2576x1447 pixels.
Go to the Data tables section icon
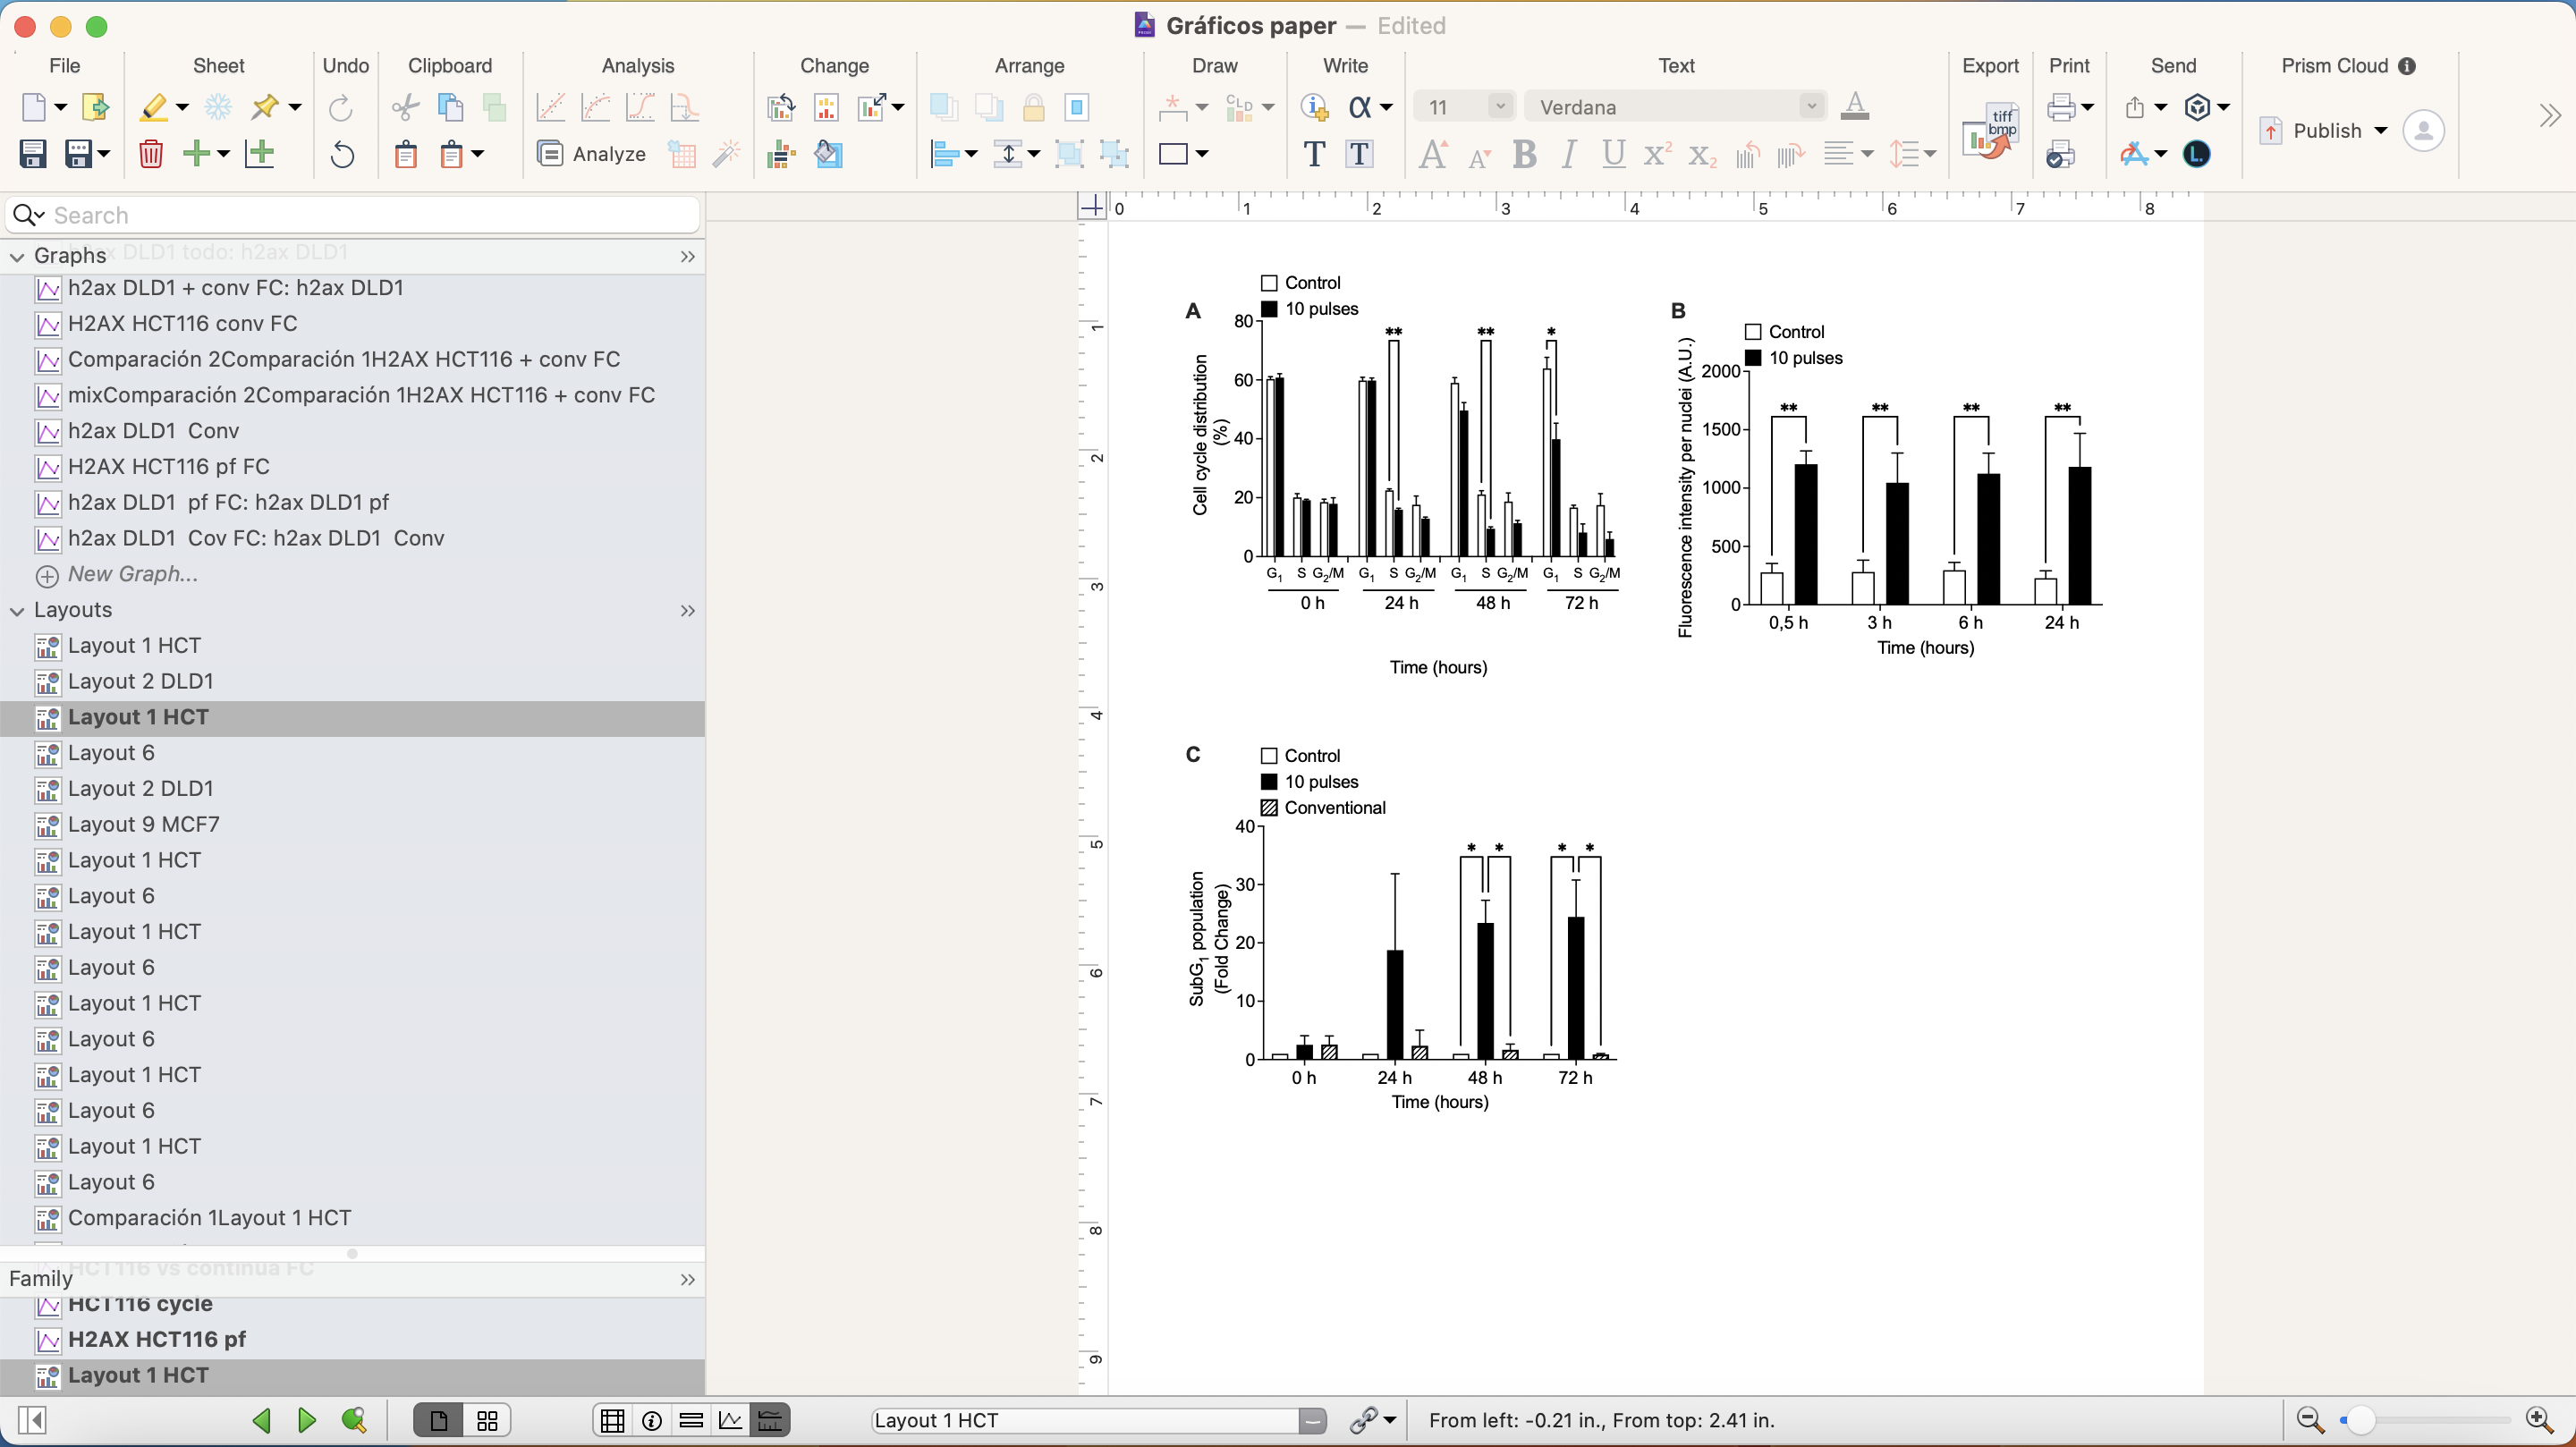(612, 1420)
